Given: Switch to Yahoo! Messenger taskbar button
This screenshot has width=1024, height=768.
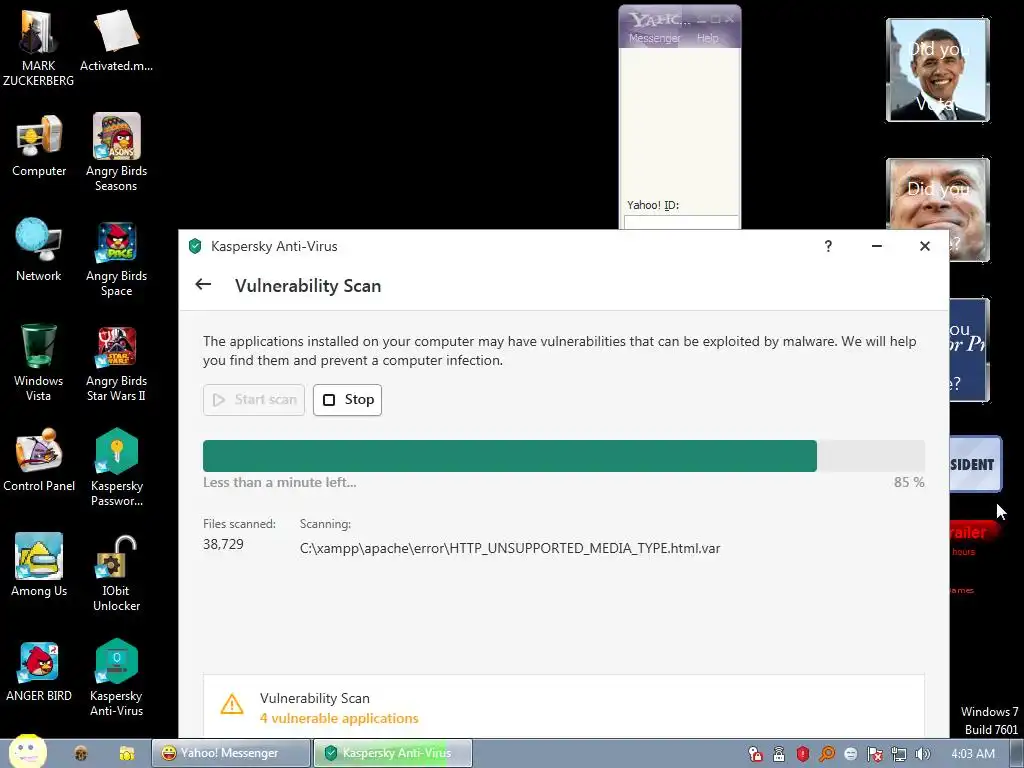Looking at the screenshot, I should pos(231,753).
